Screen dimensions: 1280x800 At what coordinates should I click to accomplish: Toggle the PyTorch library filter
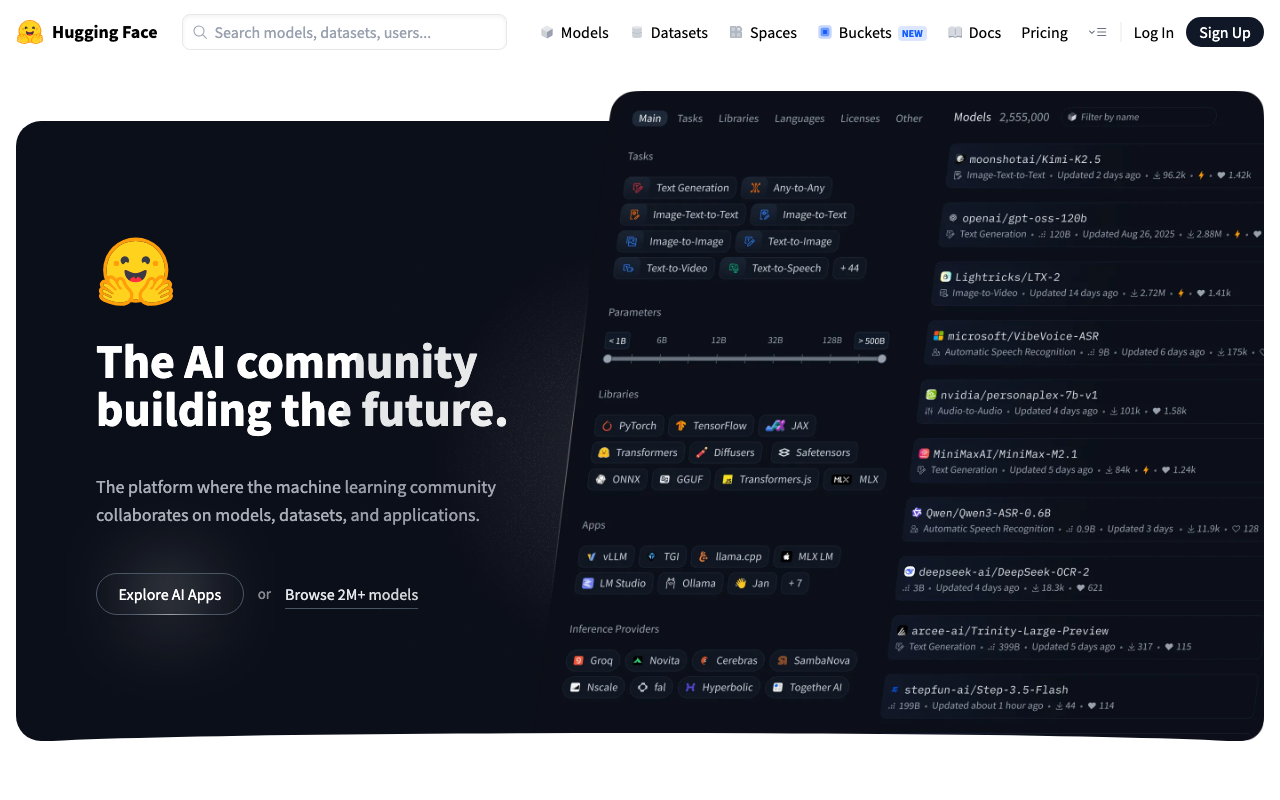point(629,425)
